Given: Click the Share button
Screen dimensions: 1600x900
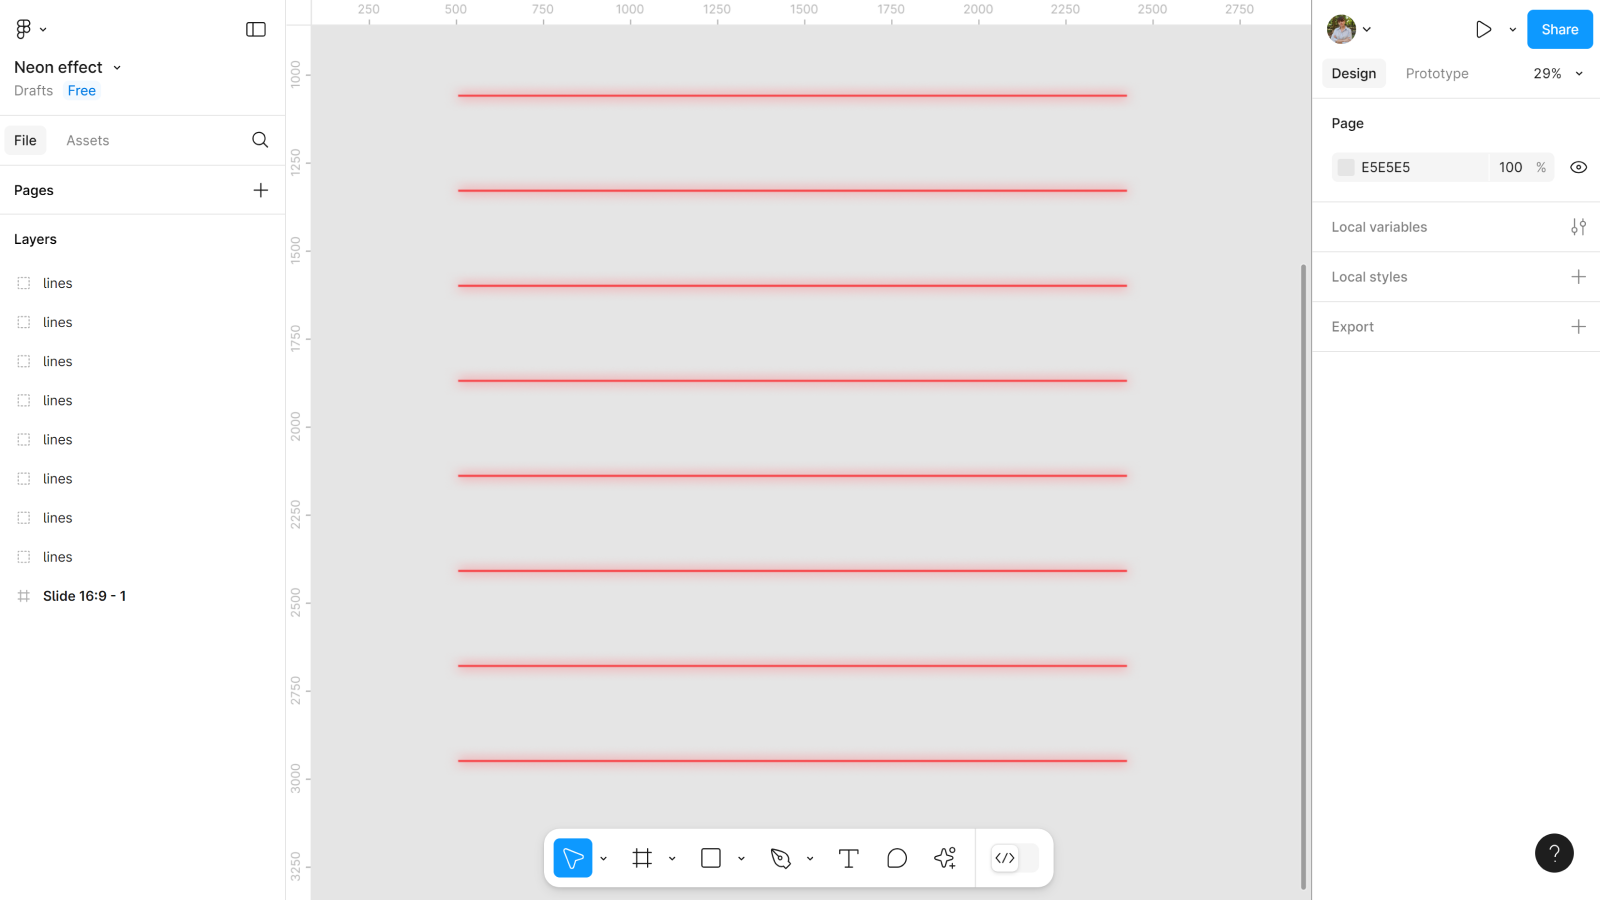Looking at the screenshot, I should coord(1559,29).
